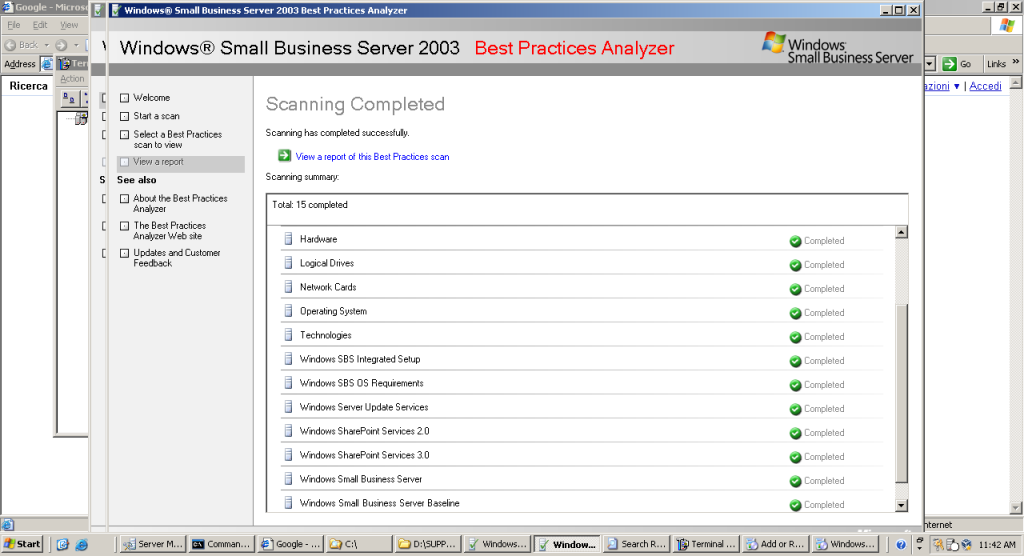Click the green Completed check for Logical Drives

(795, 265)
